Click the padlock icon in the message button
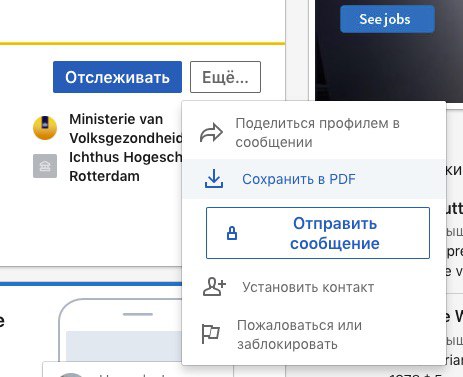The width and height of the screenshot is (463, 377). pyautogui.click(x=232, y=233)
